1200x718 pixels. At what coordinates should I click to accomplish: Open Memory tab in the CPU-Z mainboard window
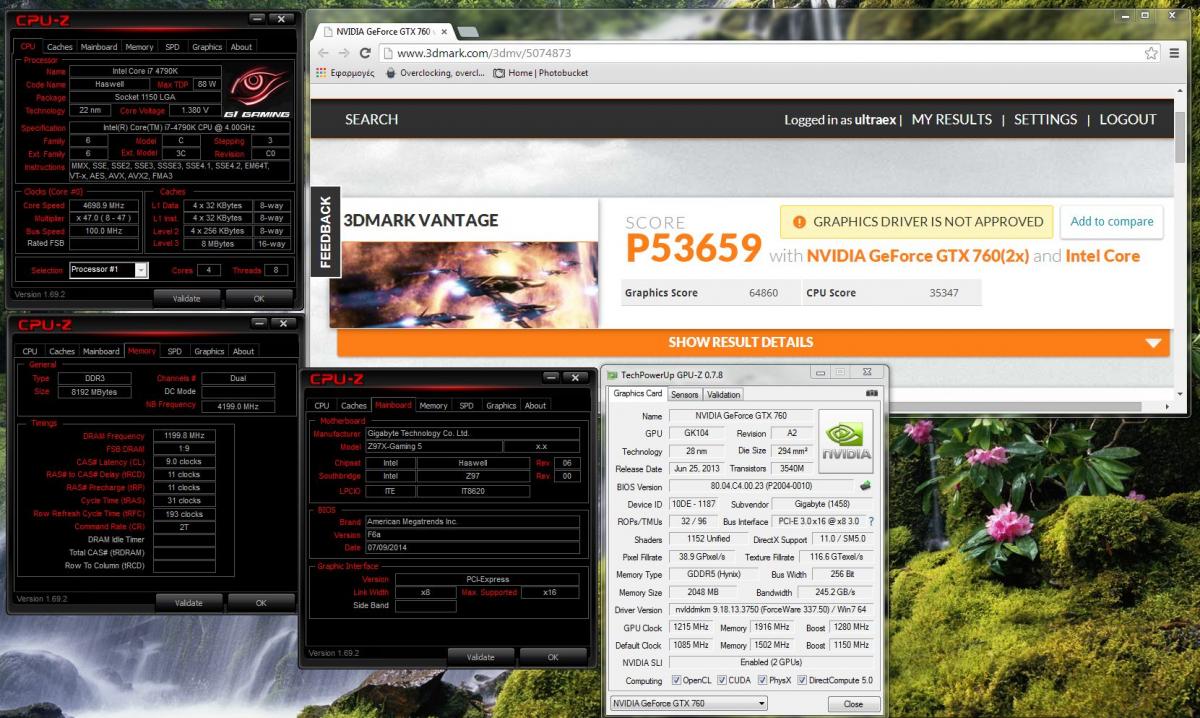point(433,406)
